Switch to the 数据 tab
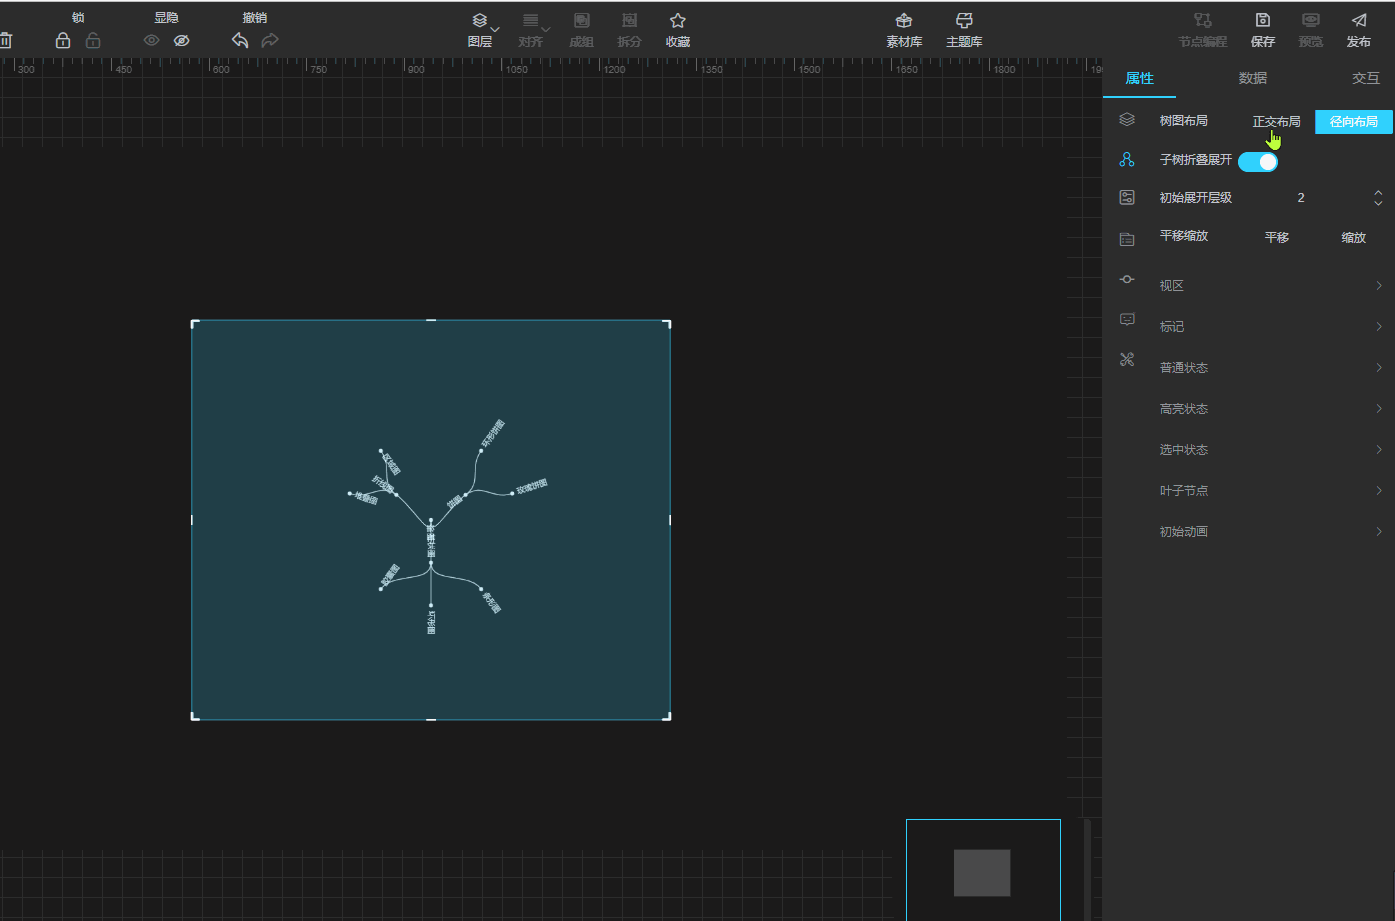The image size is (1395, 921). pyautogui.click(x=1253, y=78)
